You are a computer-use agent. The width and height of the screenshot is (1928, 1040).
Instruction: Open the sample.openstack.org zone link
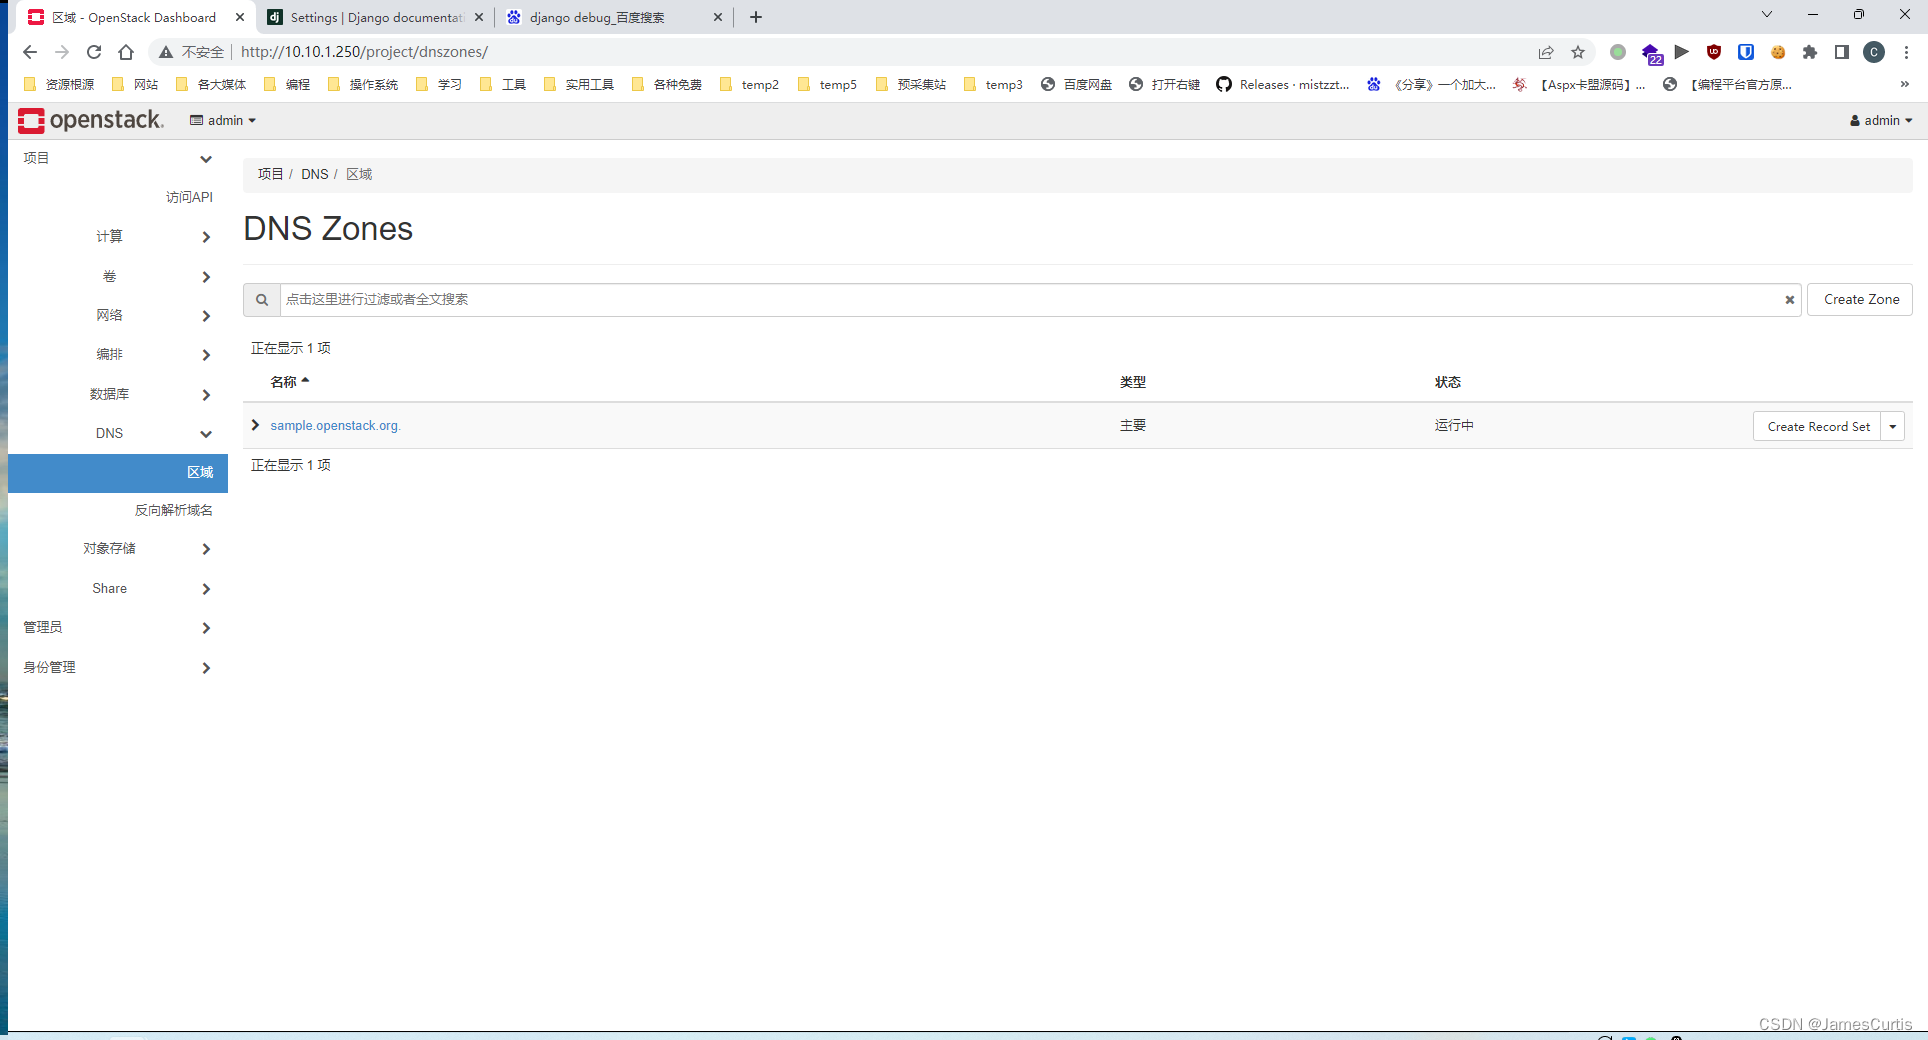(335, 425)
